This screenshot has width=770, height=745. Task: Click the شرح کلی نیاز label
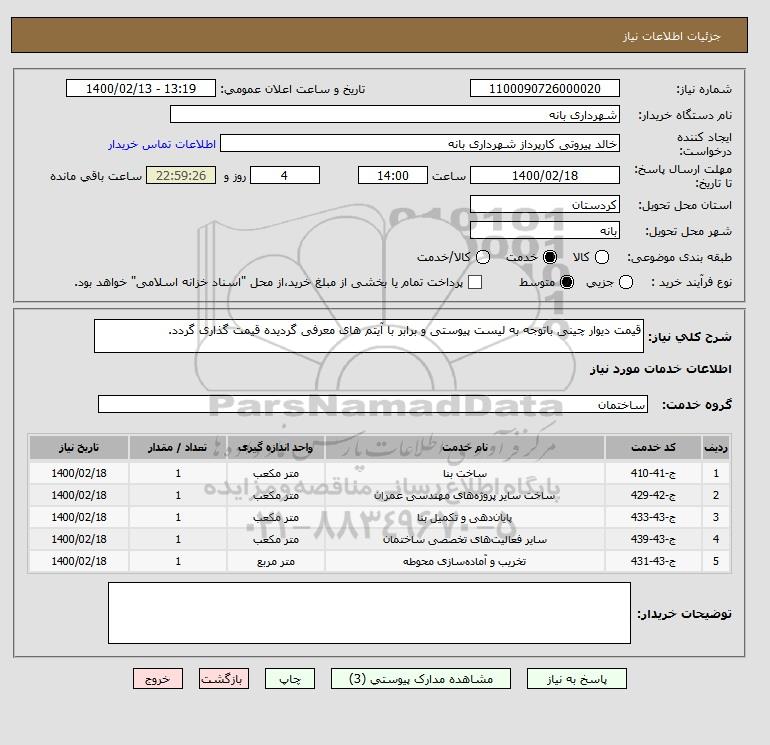[x=690, y=337]
